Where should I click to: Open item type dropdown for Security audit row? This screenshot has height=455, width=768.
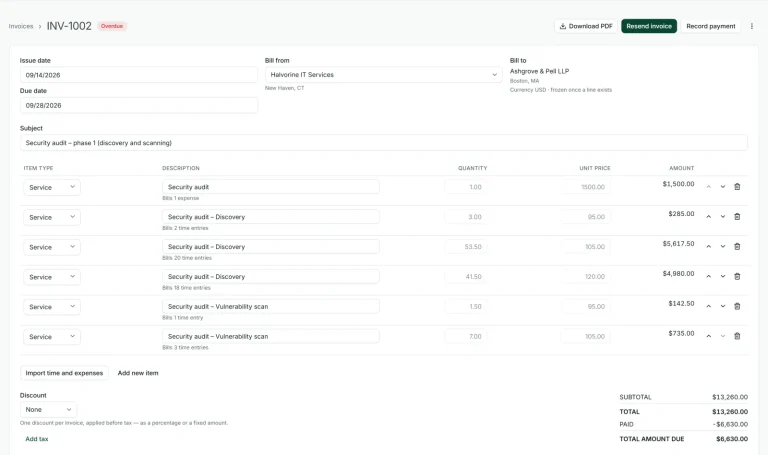click(x=52, y=187)
